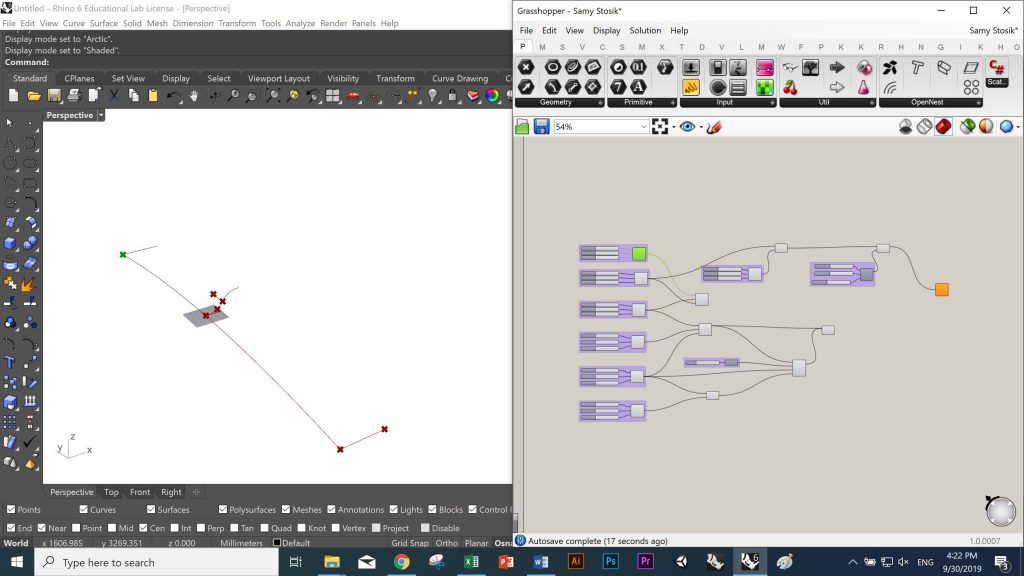The image size is (1024, 576).
Task: Click the Zoom Extents icon in Grasshopper
Action: pos(660,127)
